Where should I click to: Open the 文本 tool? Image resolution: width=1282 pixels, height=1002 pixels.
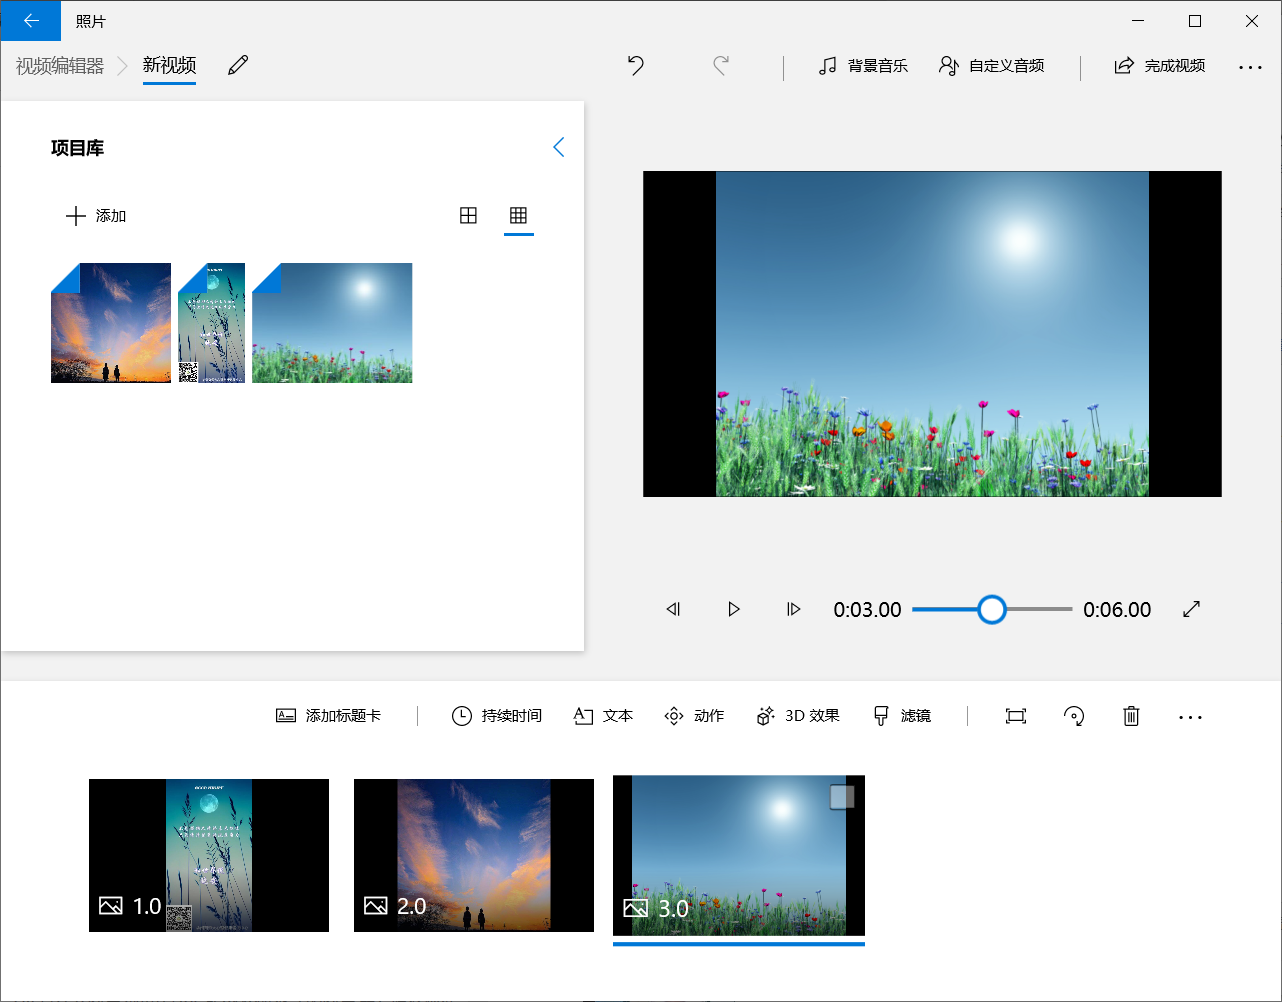[603, 715]
